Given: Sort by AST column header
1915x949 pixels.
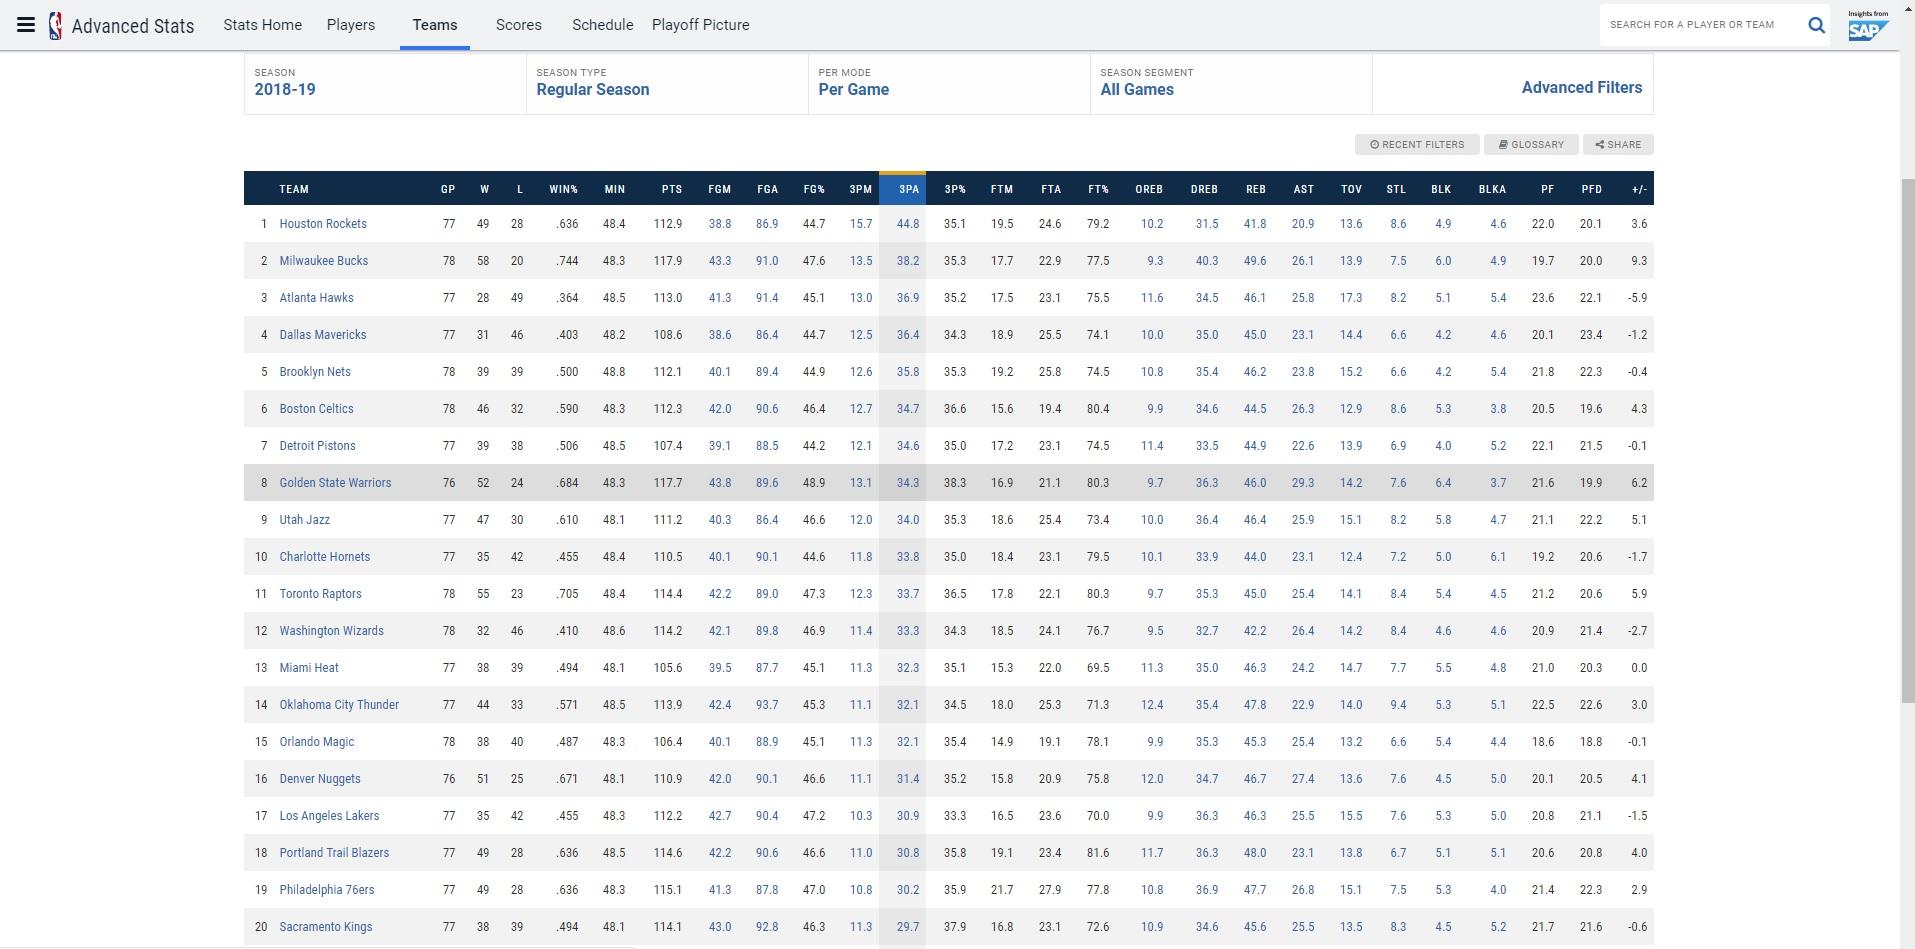Looking at the screenshot, I should (1304, 189).
